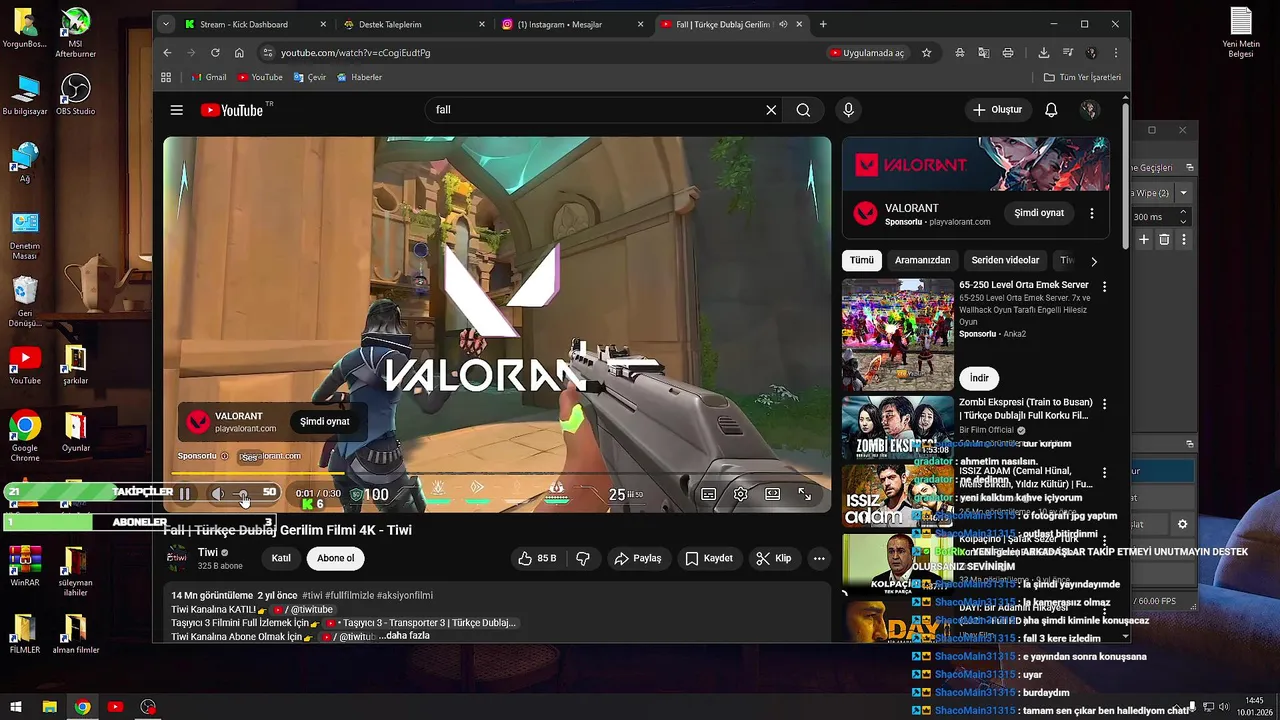Open the Chrome apps grid icon

(166, 77)
